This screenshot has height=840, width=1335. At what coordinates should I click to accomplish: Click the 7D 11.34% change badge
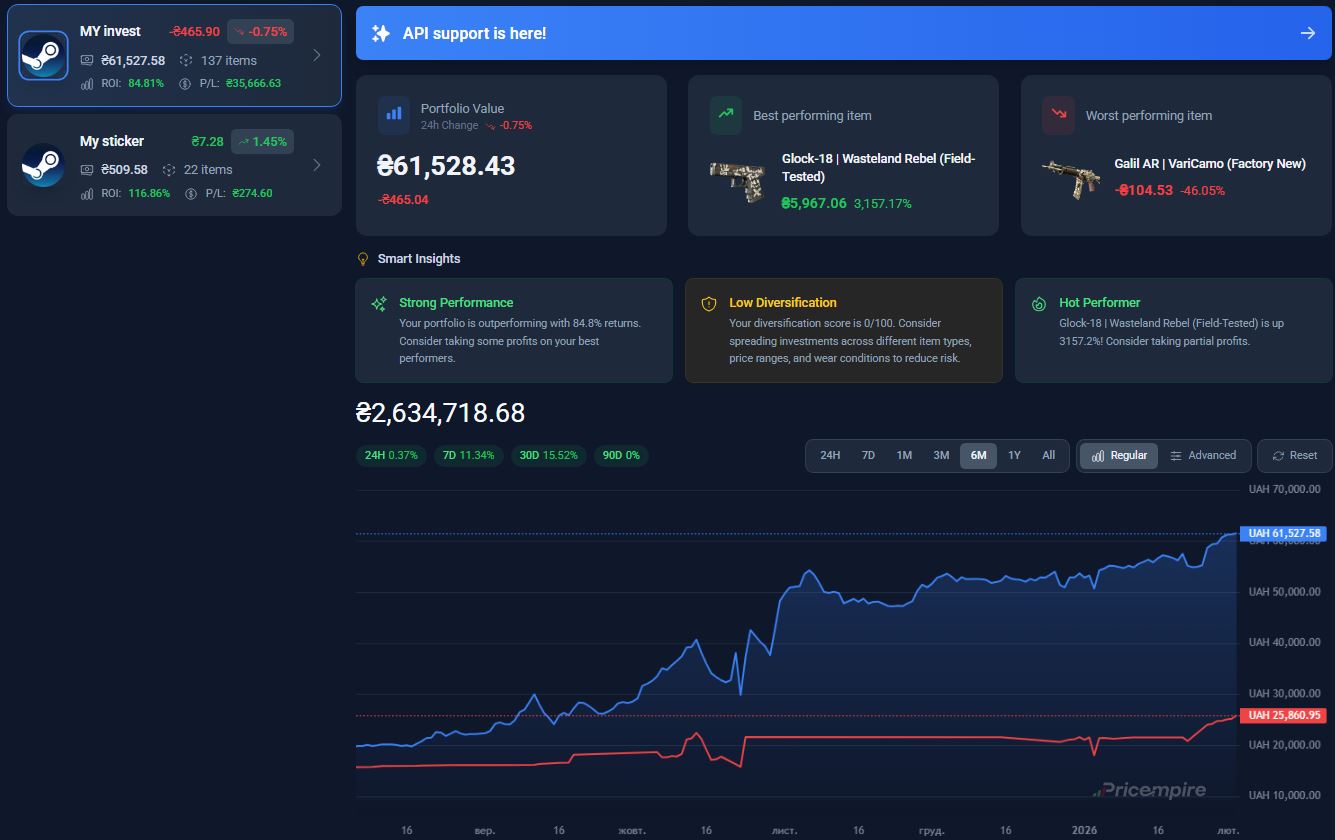[x=468, y=455]
